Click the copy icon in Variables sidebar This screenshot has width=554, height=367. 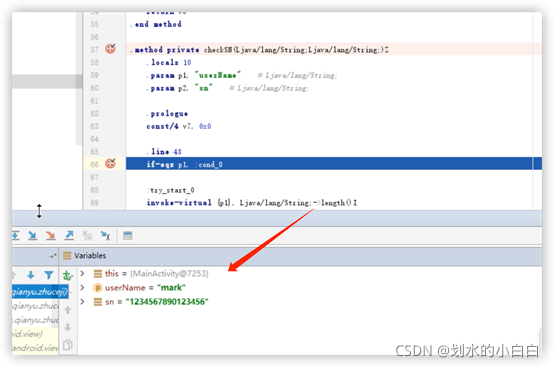click(x=68, y=344)
